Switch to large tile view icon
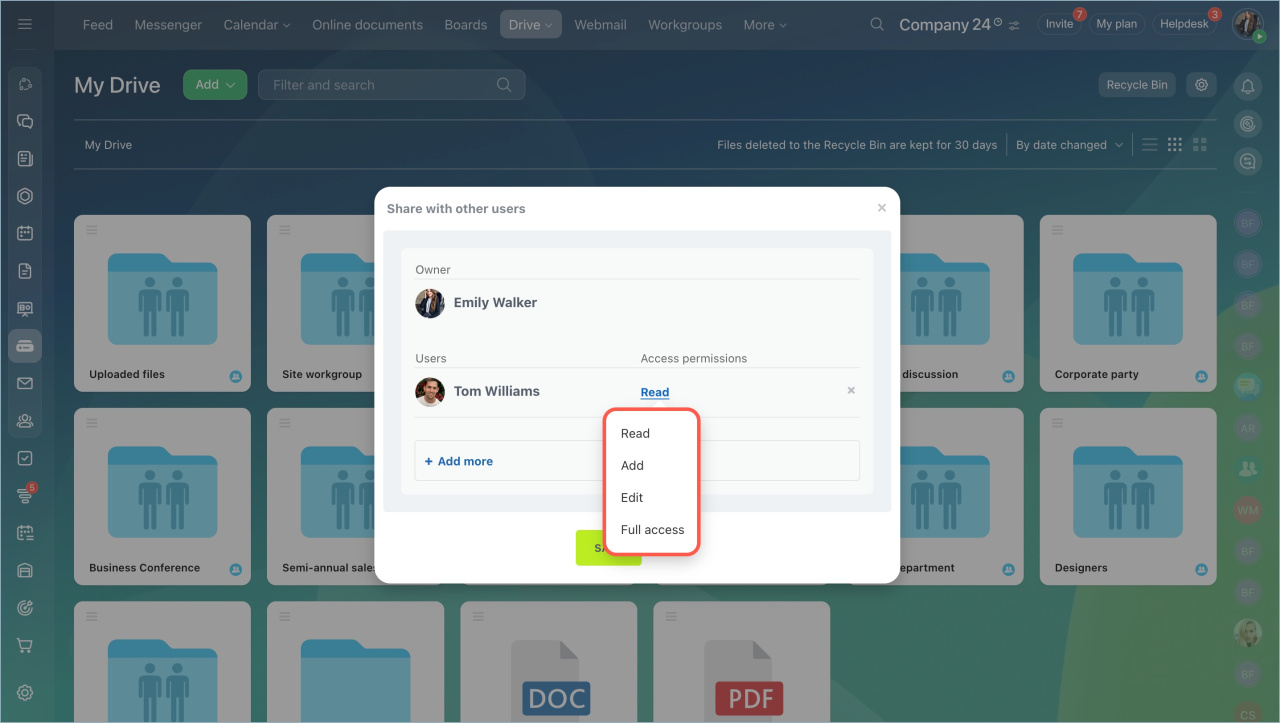Viewport: 1280px width, 723px height. pyautogui.click(x=1200, y=145)
